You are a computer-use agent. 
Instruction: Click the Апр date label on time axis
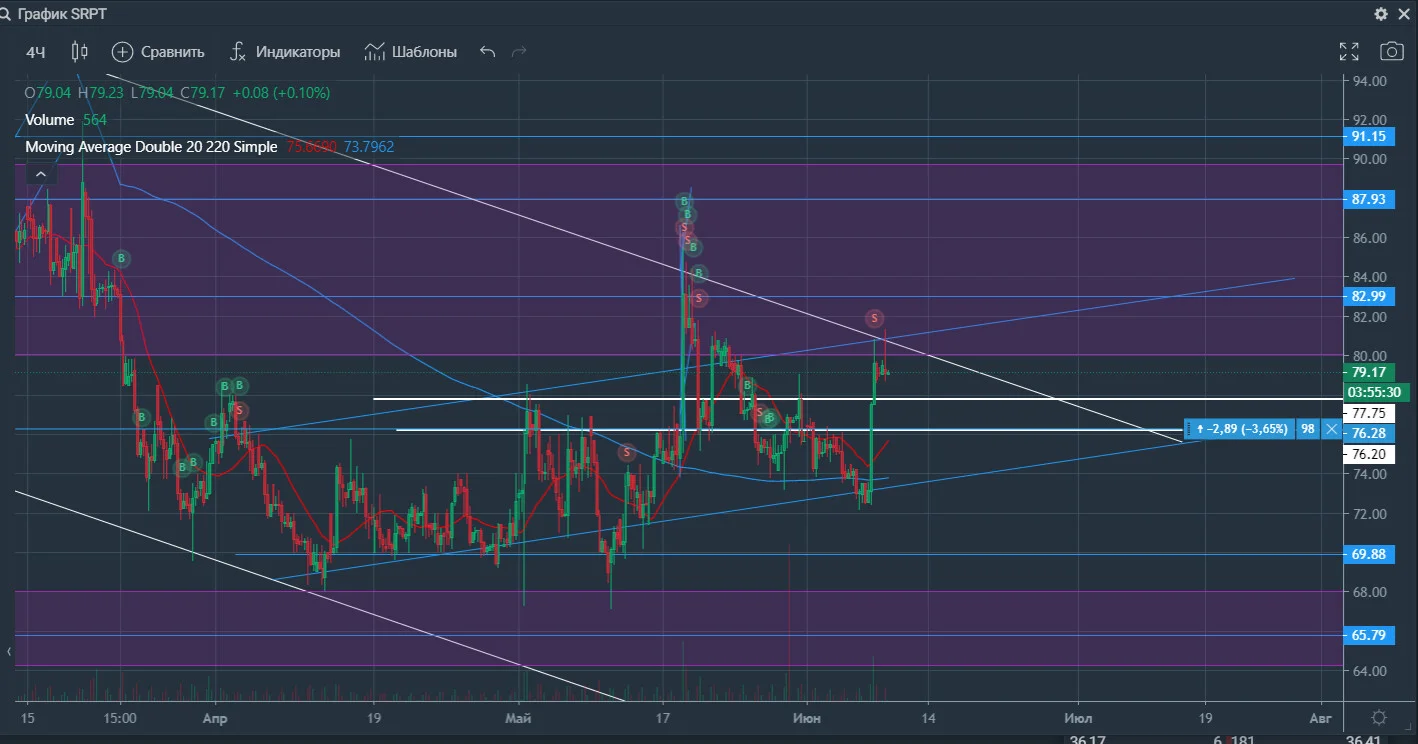coord(214,718)
